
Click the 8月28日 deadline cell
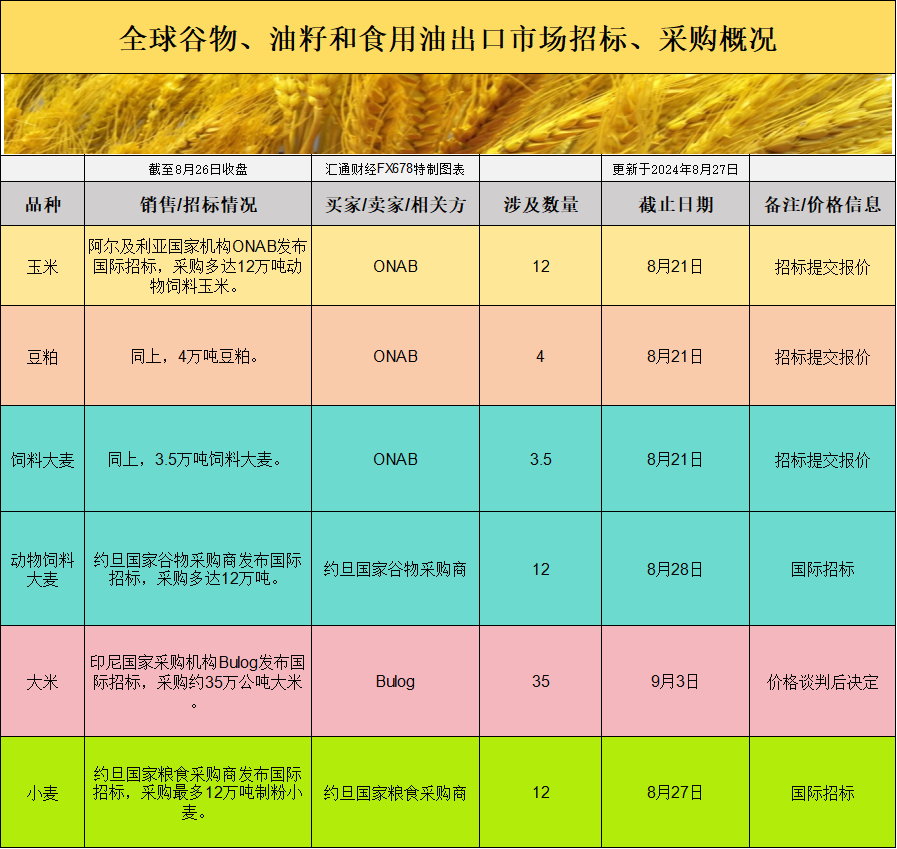pos(675,569)
